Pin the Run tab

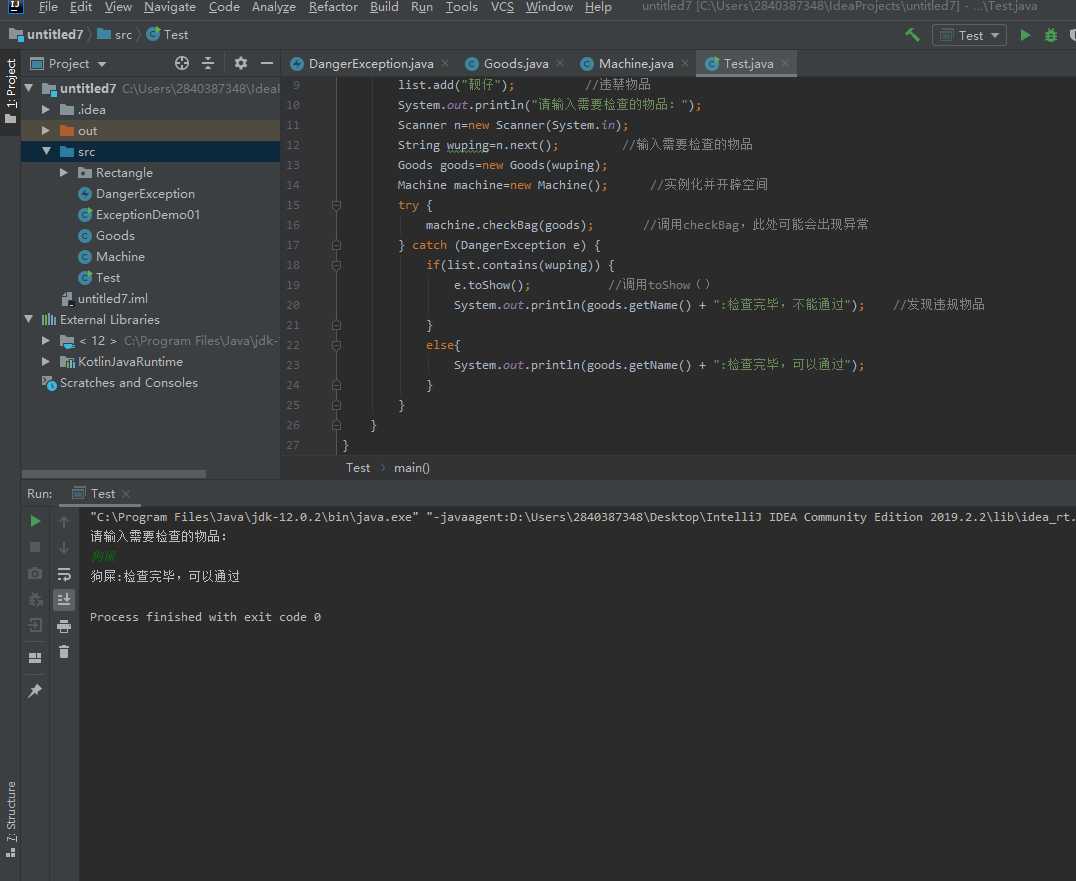(35, 691)
